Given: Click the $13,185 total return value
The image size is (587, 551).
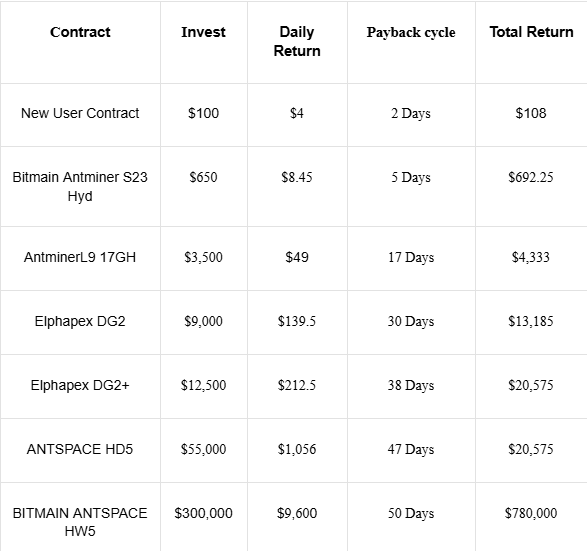Looking at the screenshot, I should [x=531, y=322].
